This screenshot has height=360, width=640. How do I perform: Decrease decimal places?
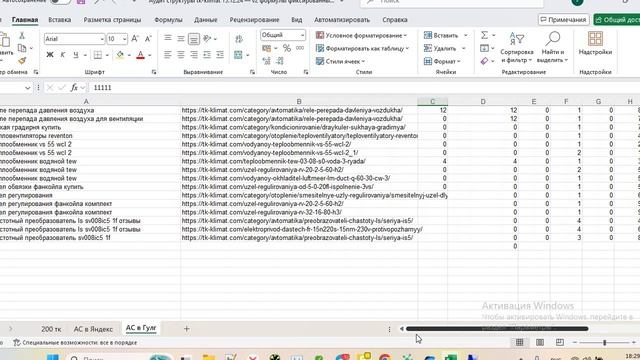click(x=280, y=61)
